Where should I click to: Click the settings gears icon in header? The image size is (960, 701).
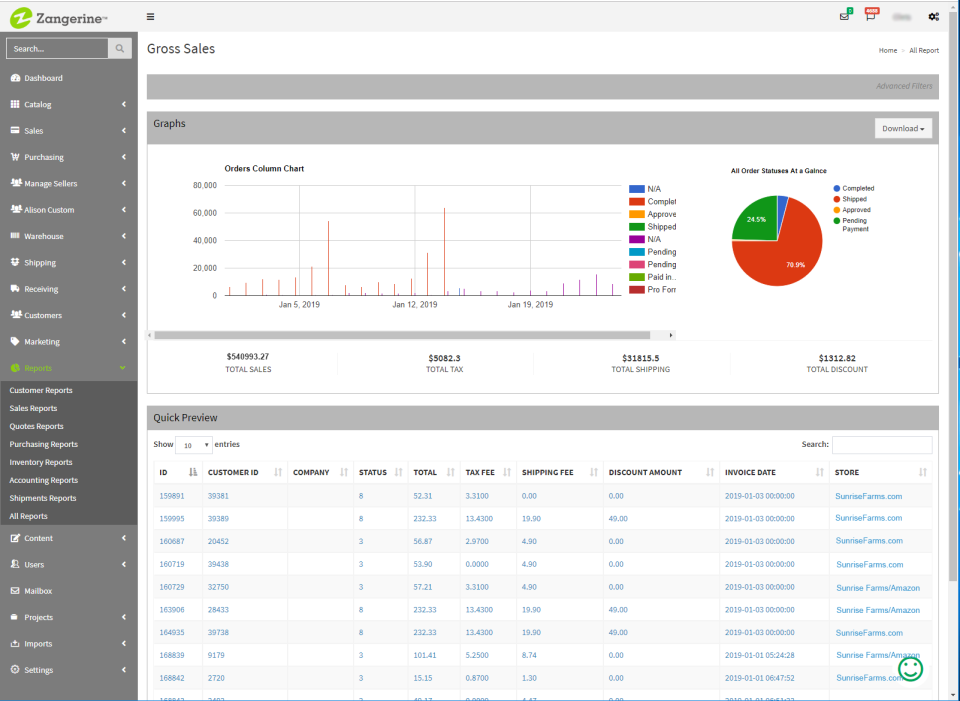934,17
